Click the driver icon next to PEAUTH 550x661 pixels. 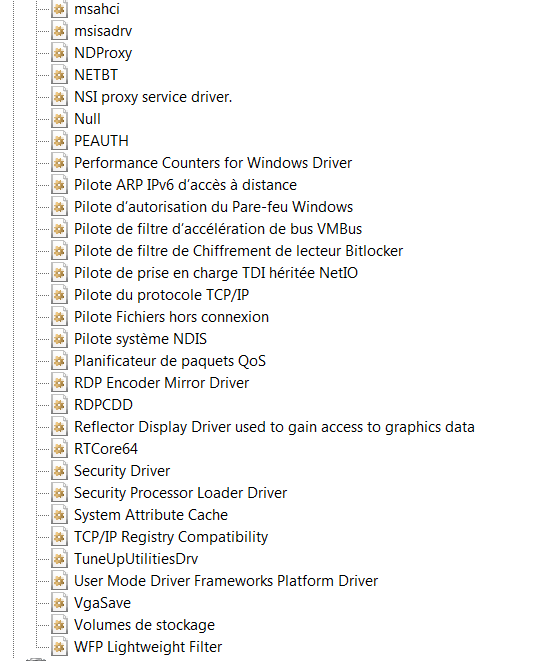click(x=59, y=141)
